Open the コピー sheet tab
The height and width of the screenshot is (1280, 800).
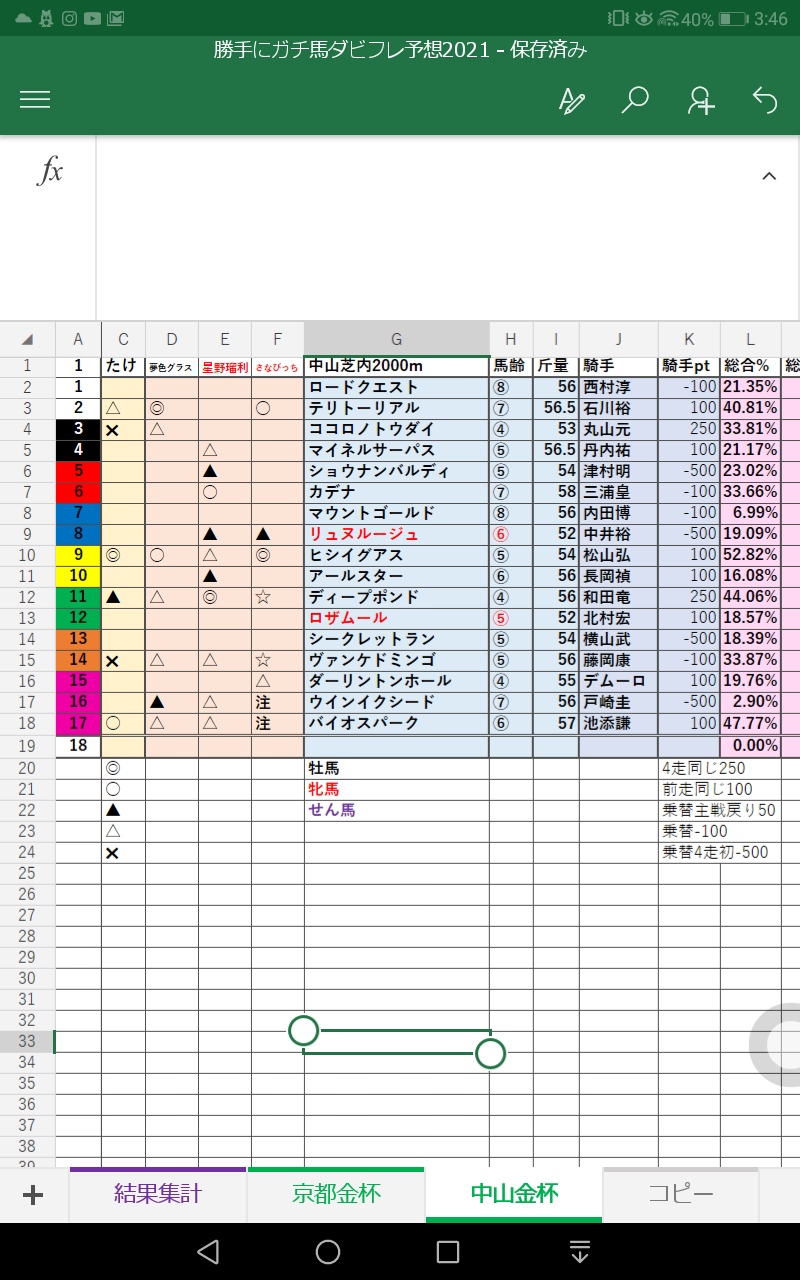coord(681,1194)
